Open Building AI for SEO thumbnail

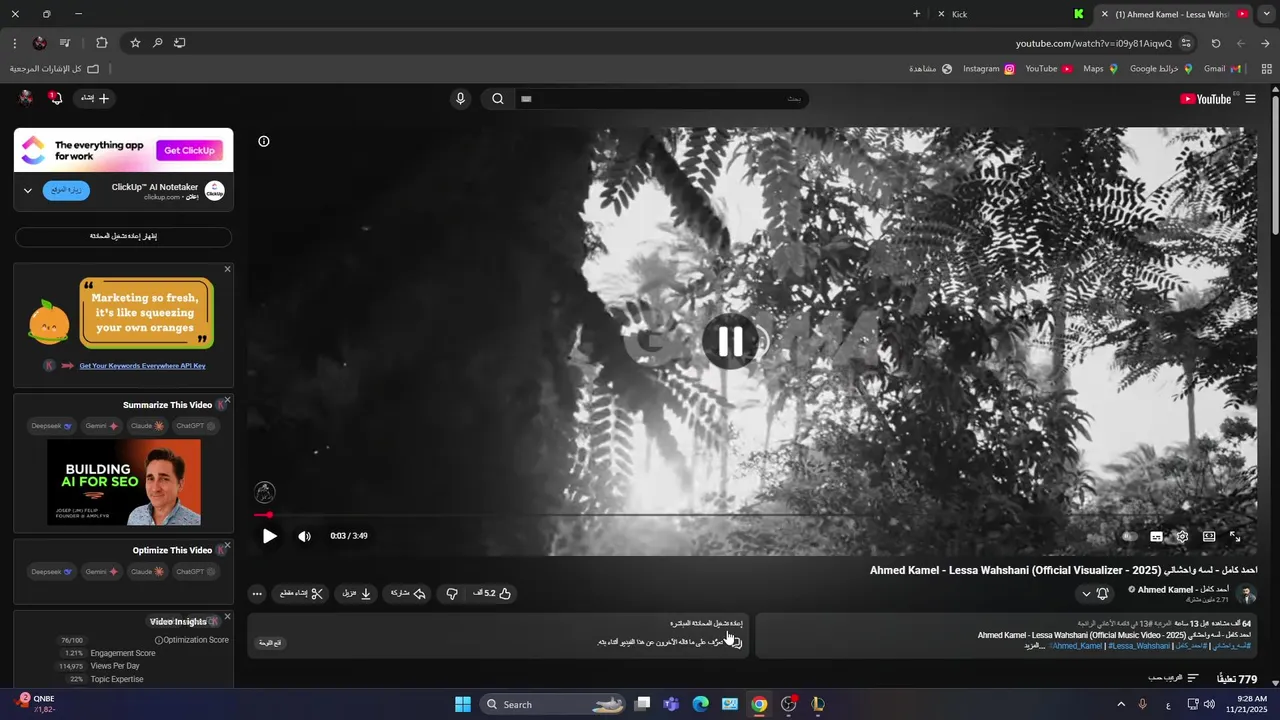[x=124, y=482]
